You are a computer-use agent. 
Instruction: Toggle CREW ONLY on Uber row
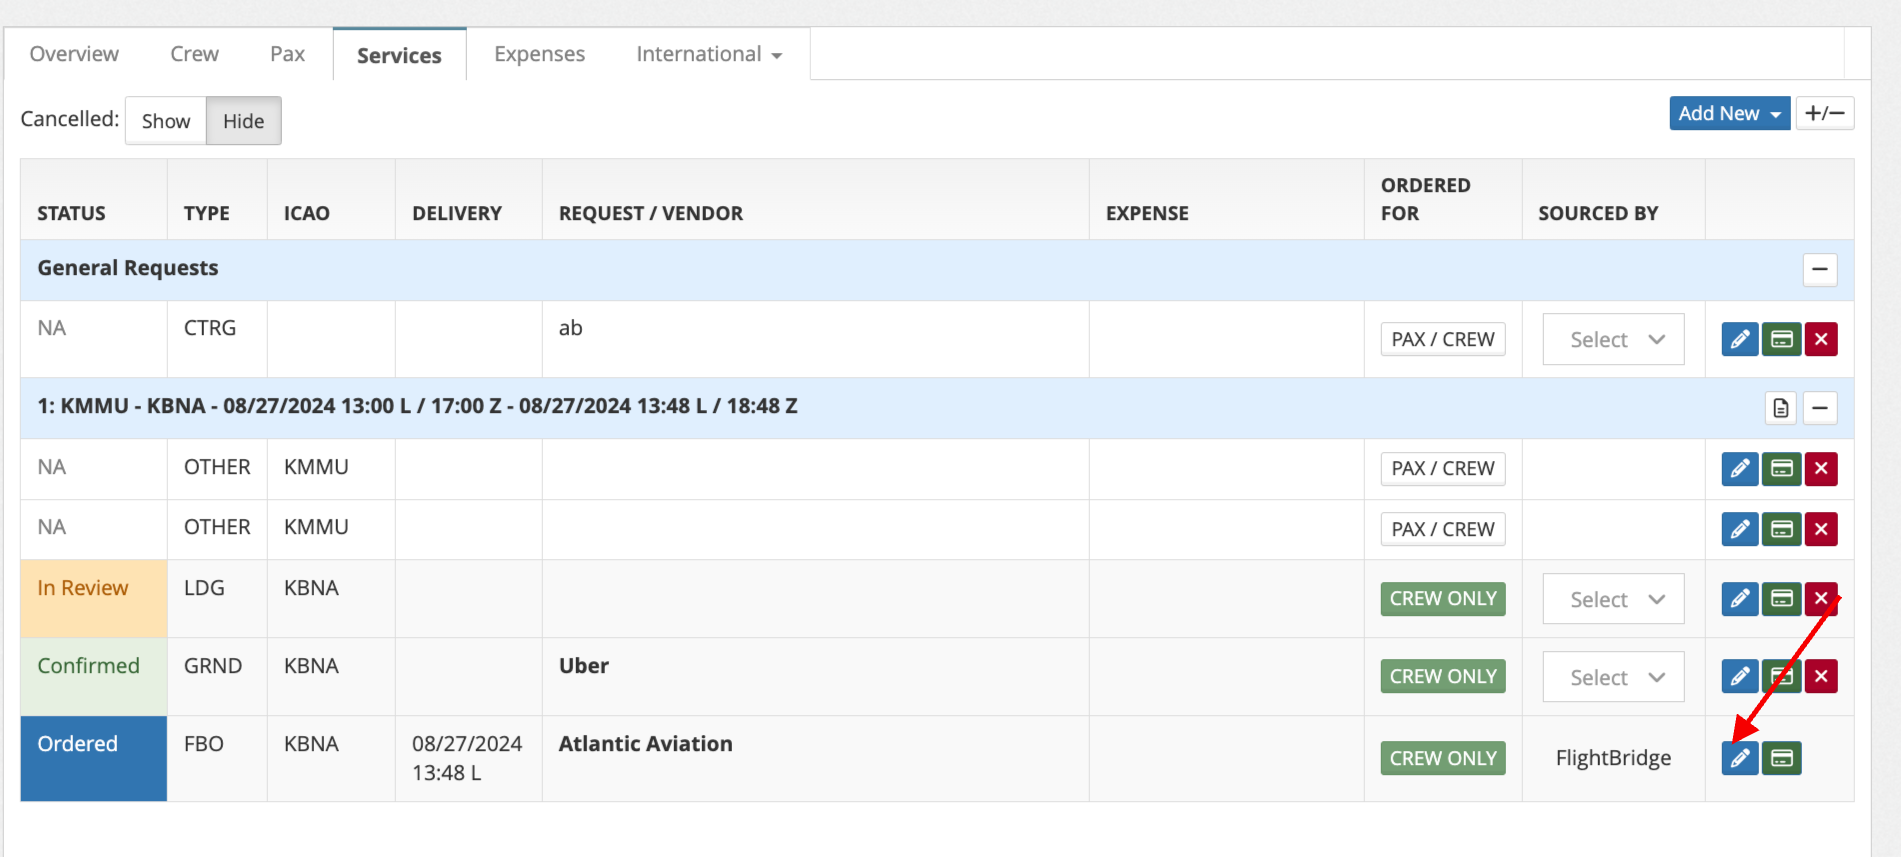pos(1443,676)
